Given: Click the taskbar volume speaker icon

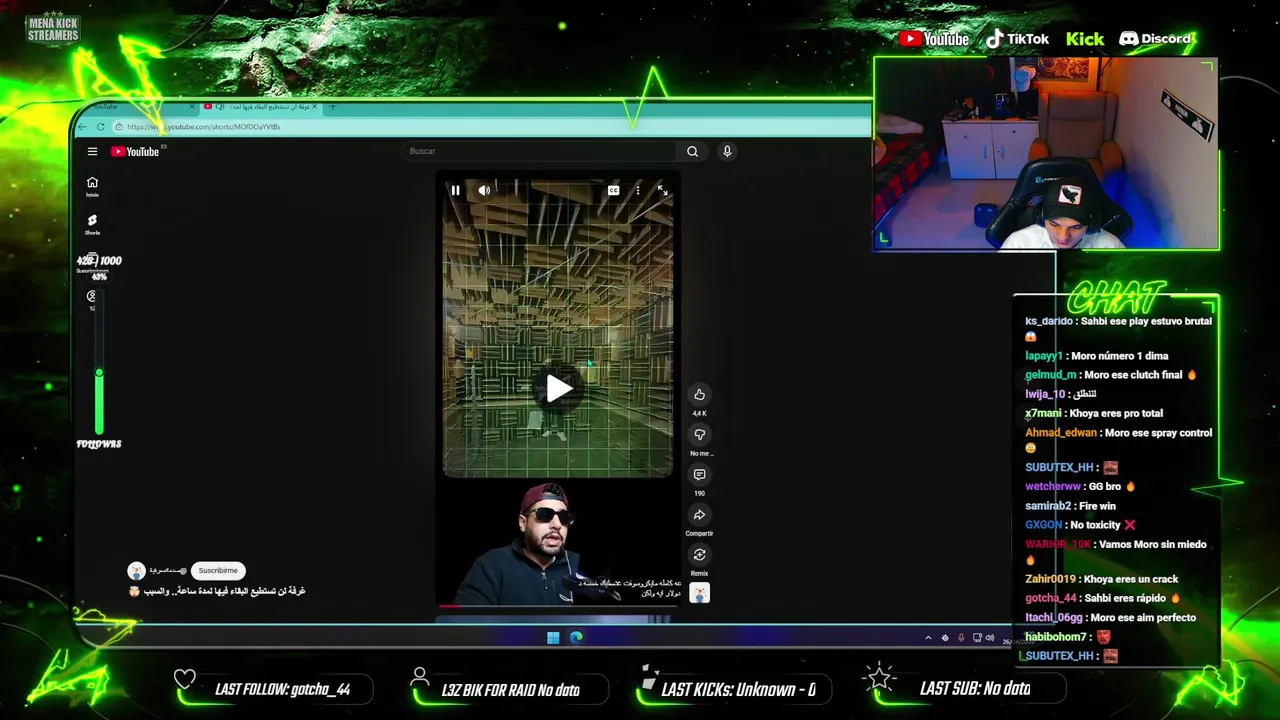Looking at the screenshot, I should (990, 638).
